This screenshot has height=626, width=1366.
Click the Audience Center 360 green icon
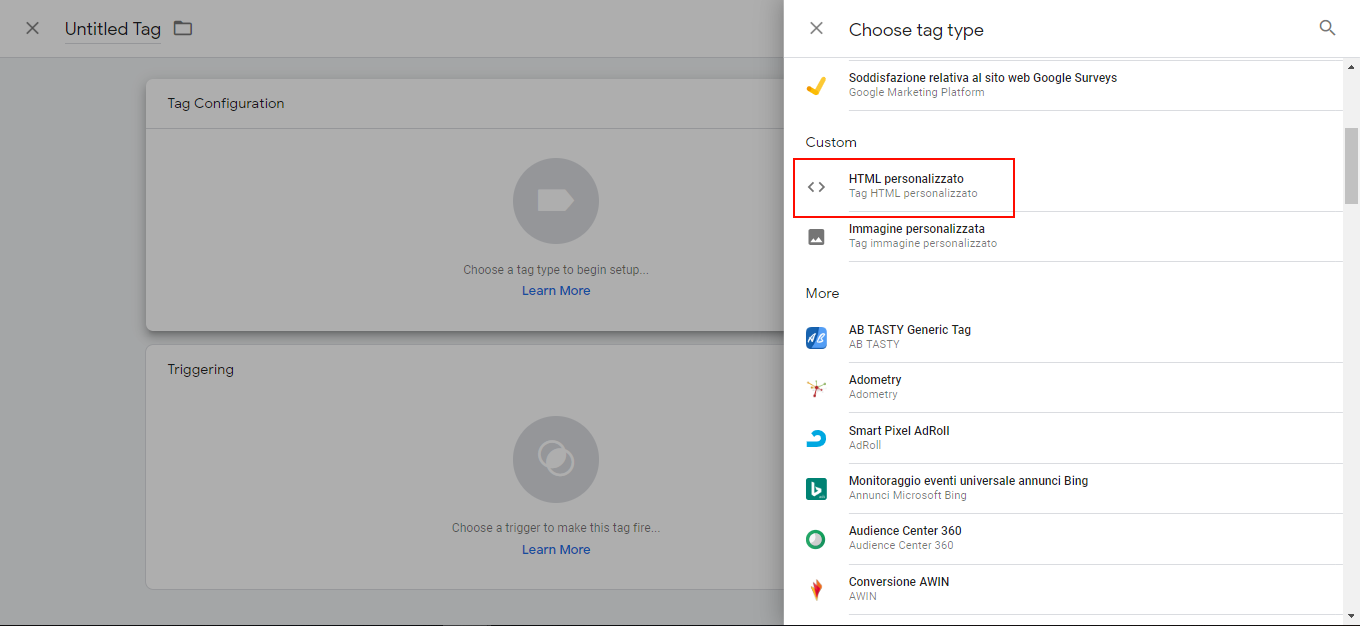[816, 539]
